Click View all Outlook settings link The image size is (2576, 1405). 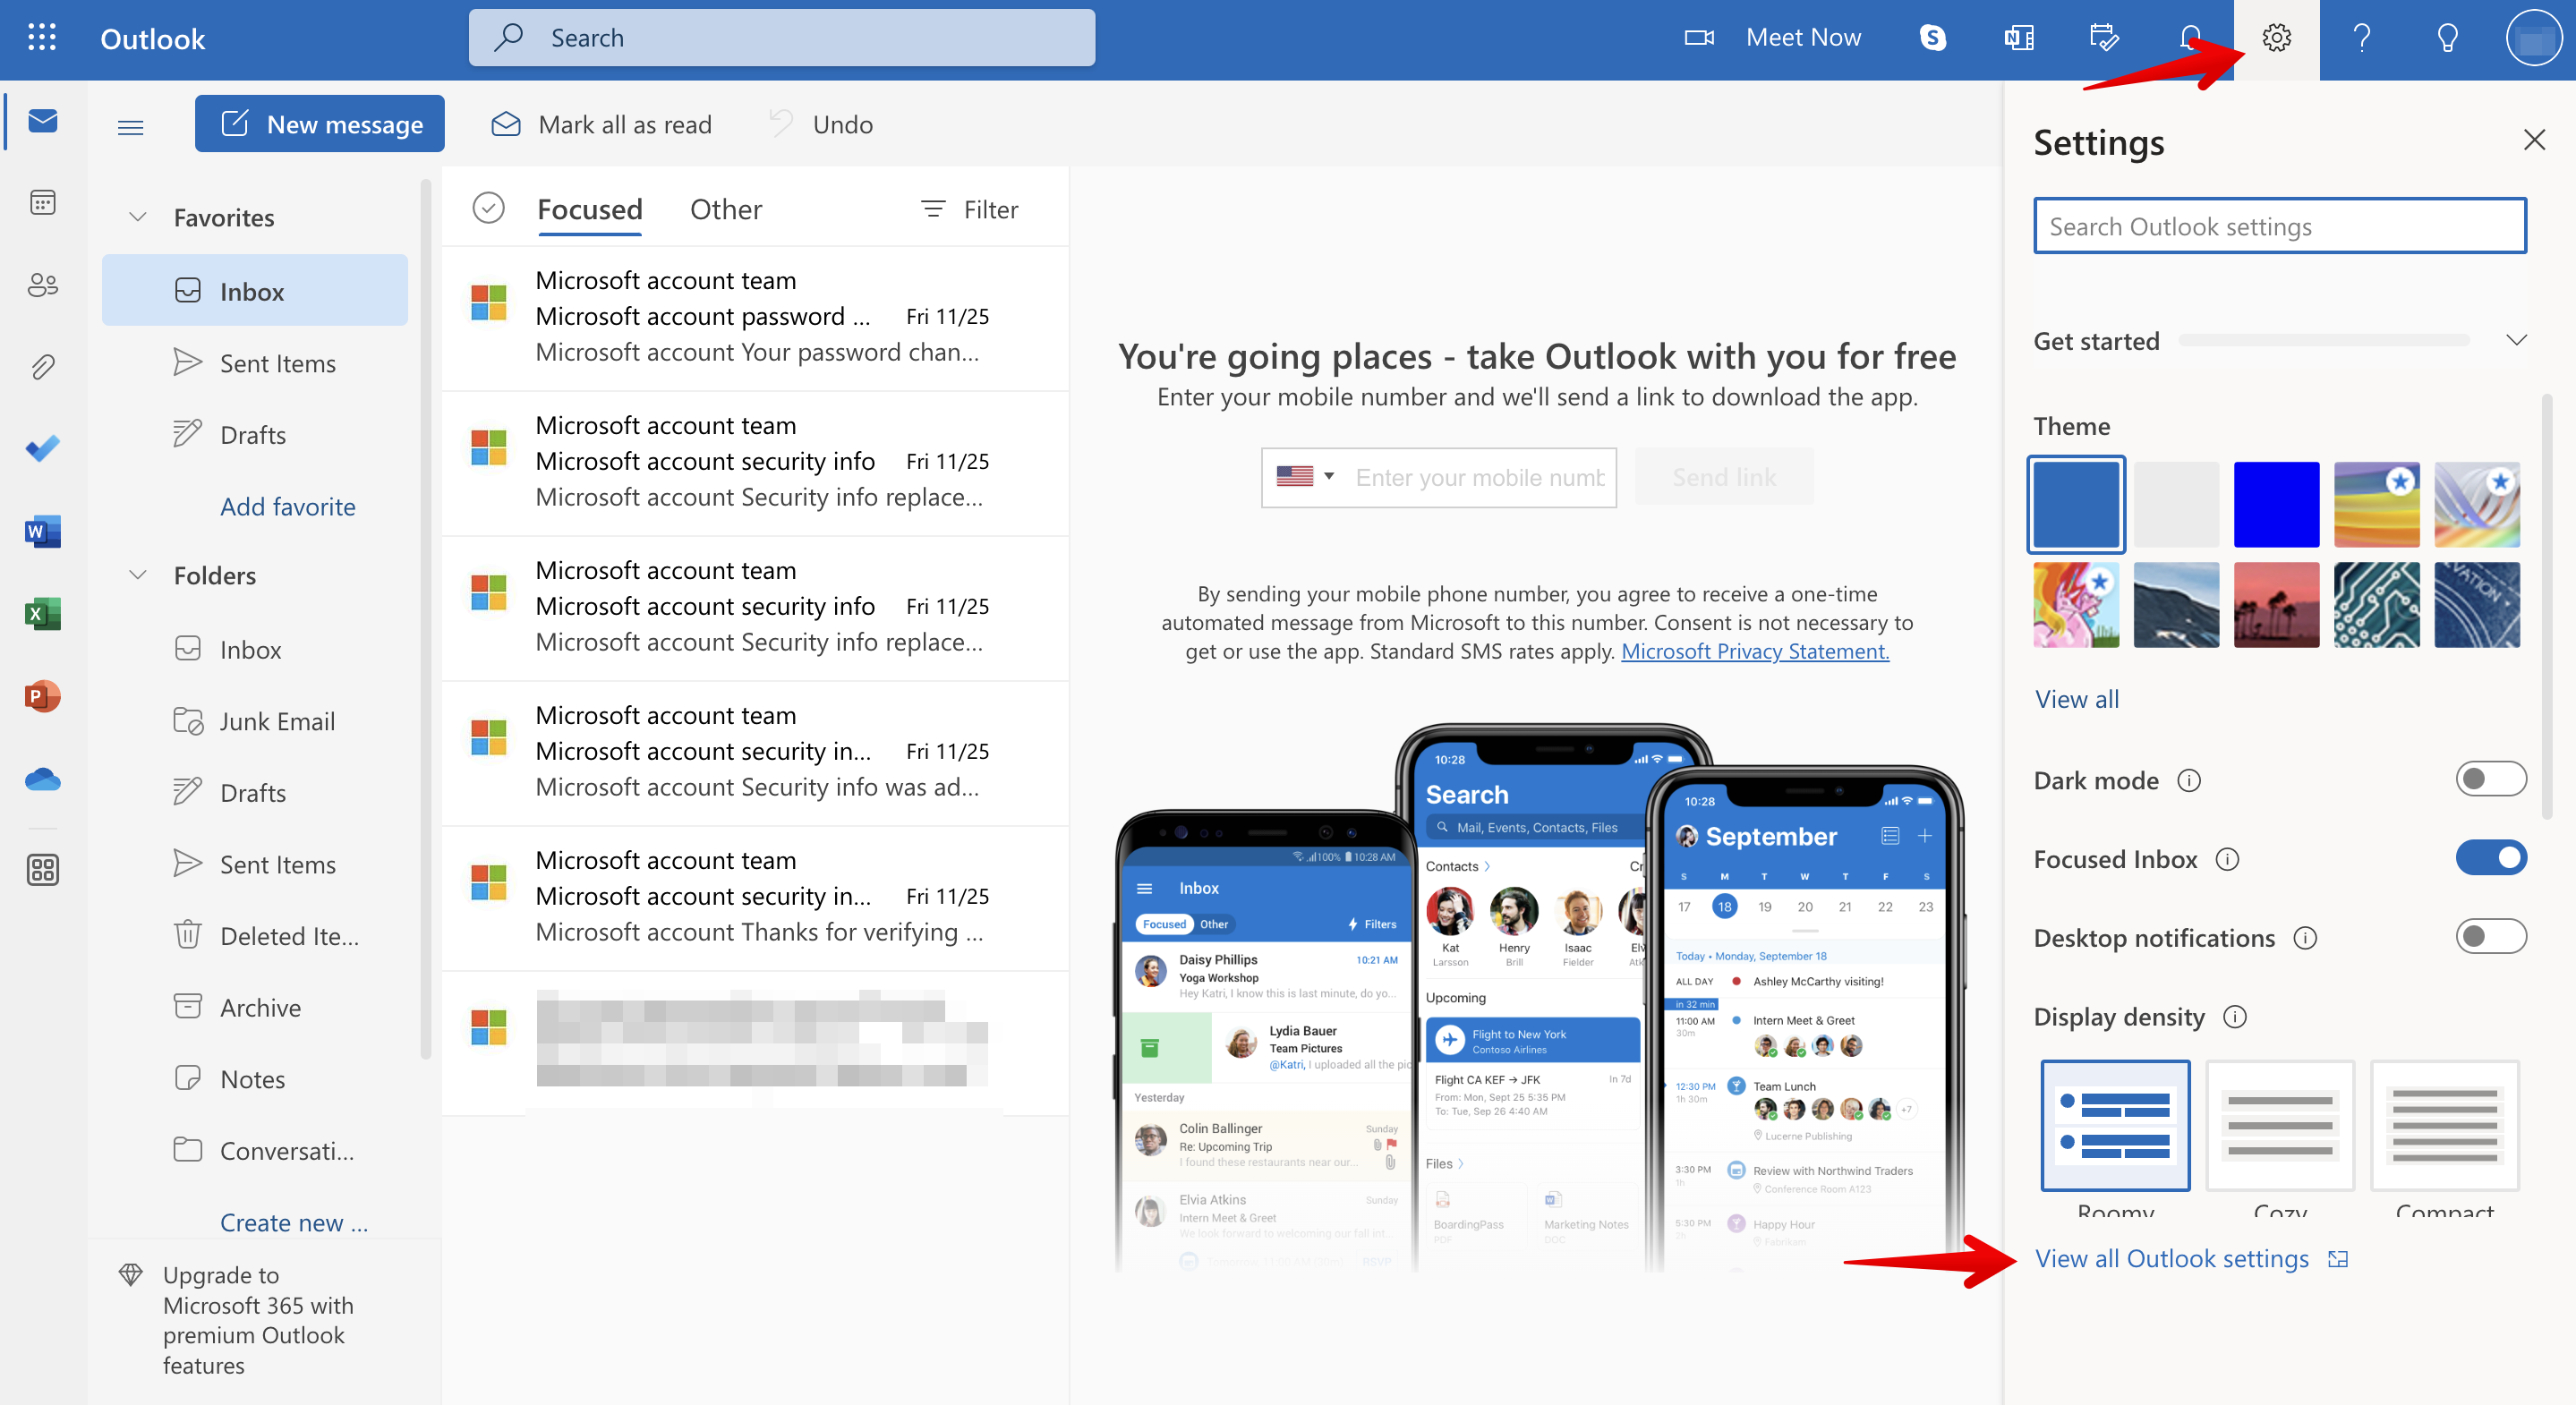tap(2171, 1258)
